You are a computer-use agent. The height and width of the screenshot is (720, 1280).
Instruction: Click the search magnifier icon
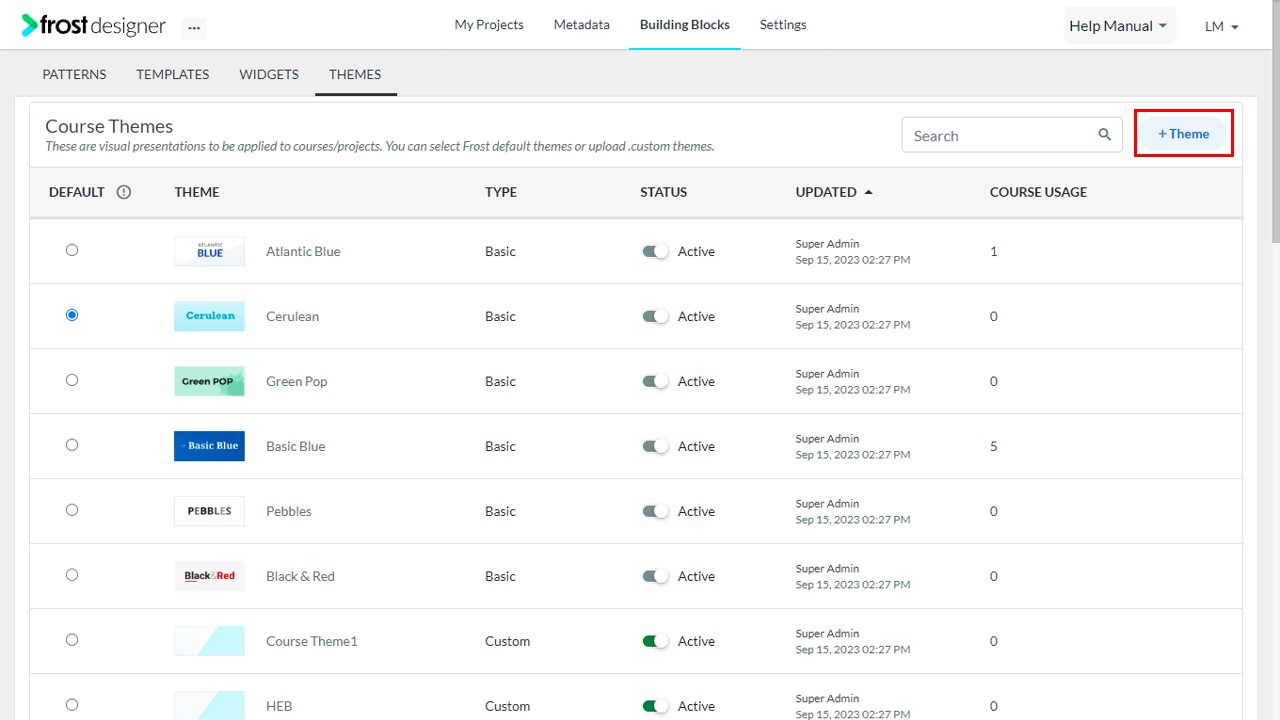[1105, 135]
